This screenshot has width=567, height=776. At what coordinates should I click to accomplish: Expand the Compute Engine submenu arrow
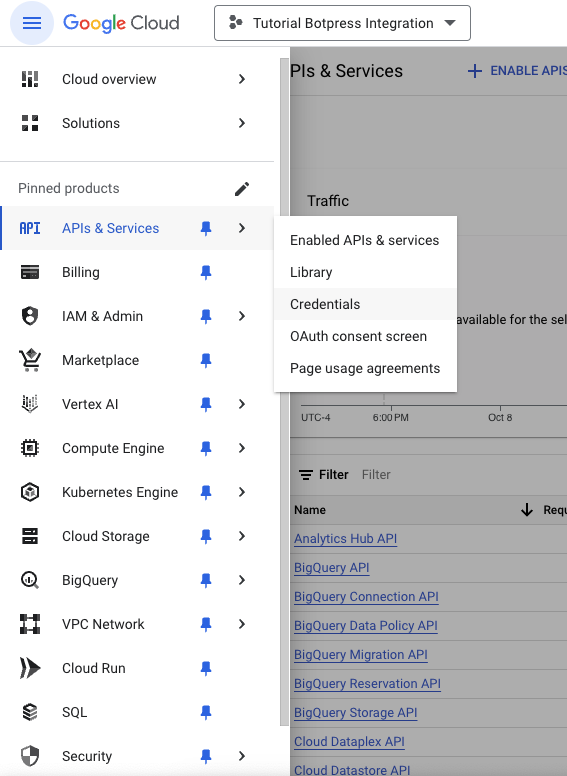pos(242,448)
